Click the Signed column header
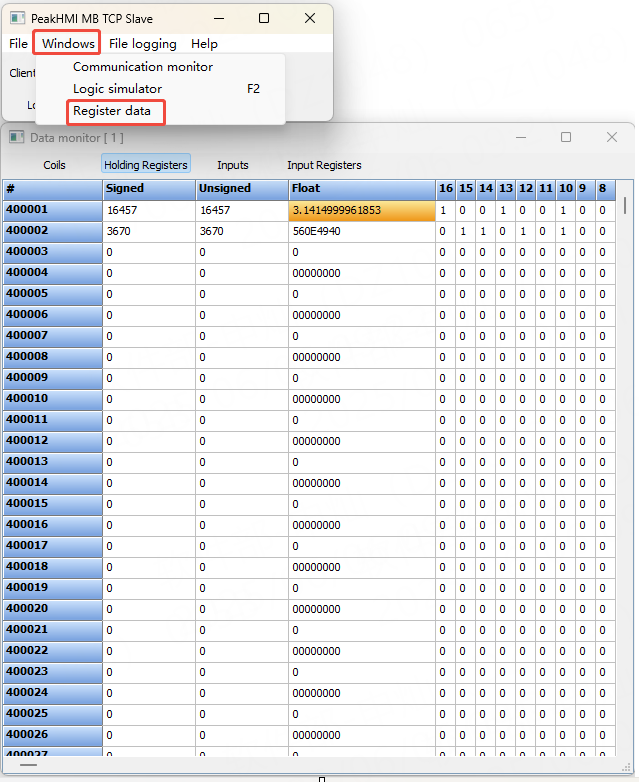 pyautogui.click(x=125, y=188)
